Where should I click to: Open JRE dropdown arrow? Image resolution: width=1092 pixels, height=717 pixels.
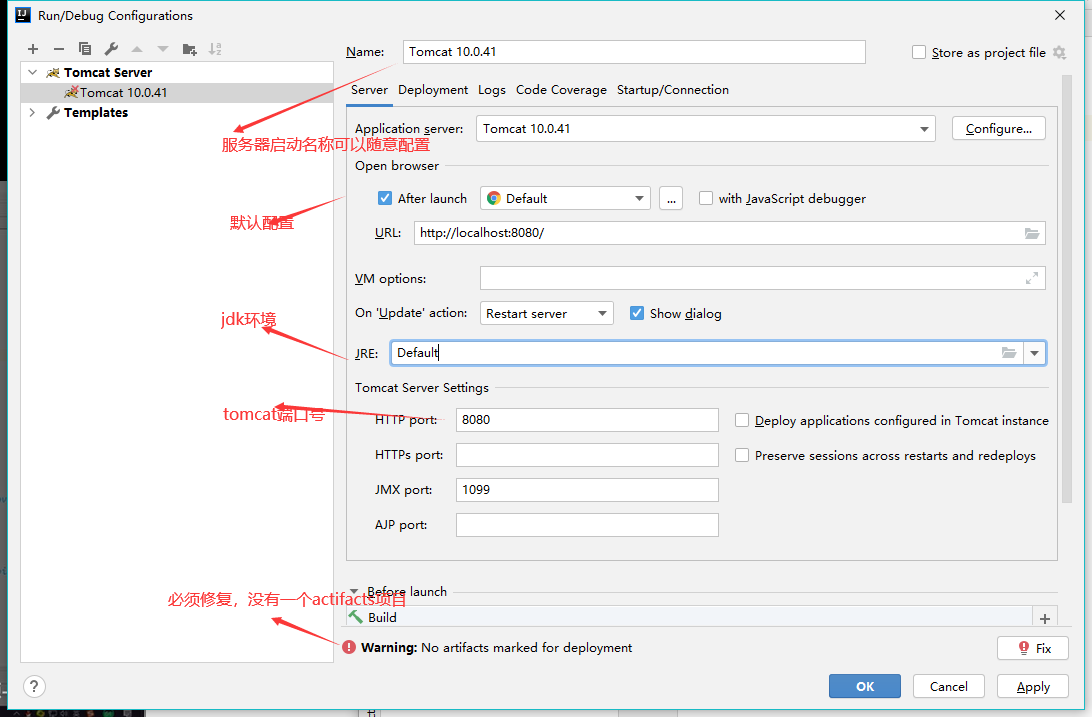1035,353
